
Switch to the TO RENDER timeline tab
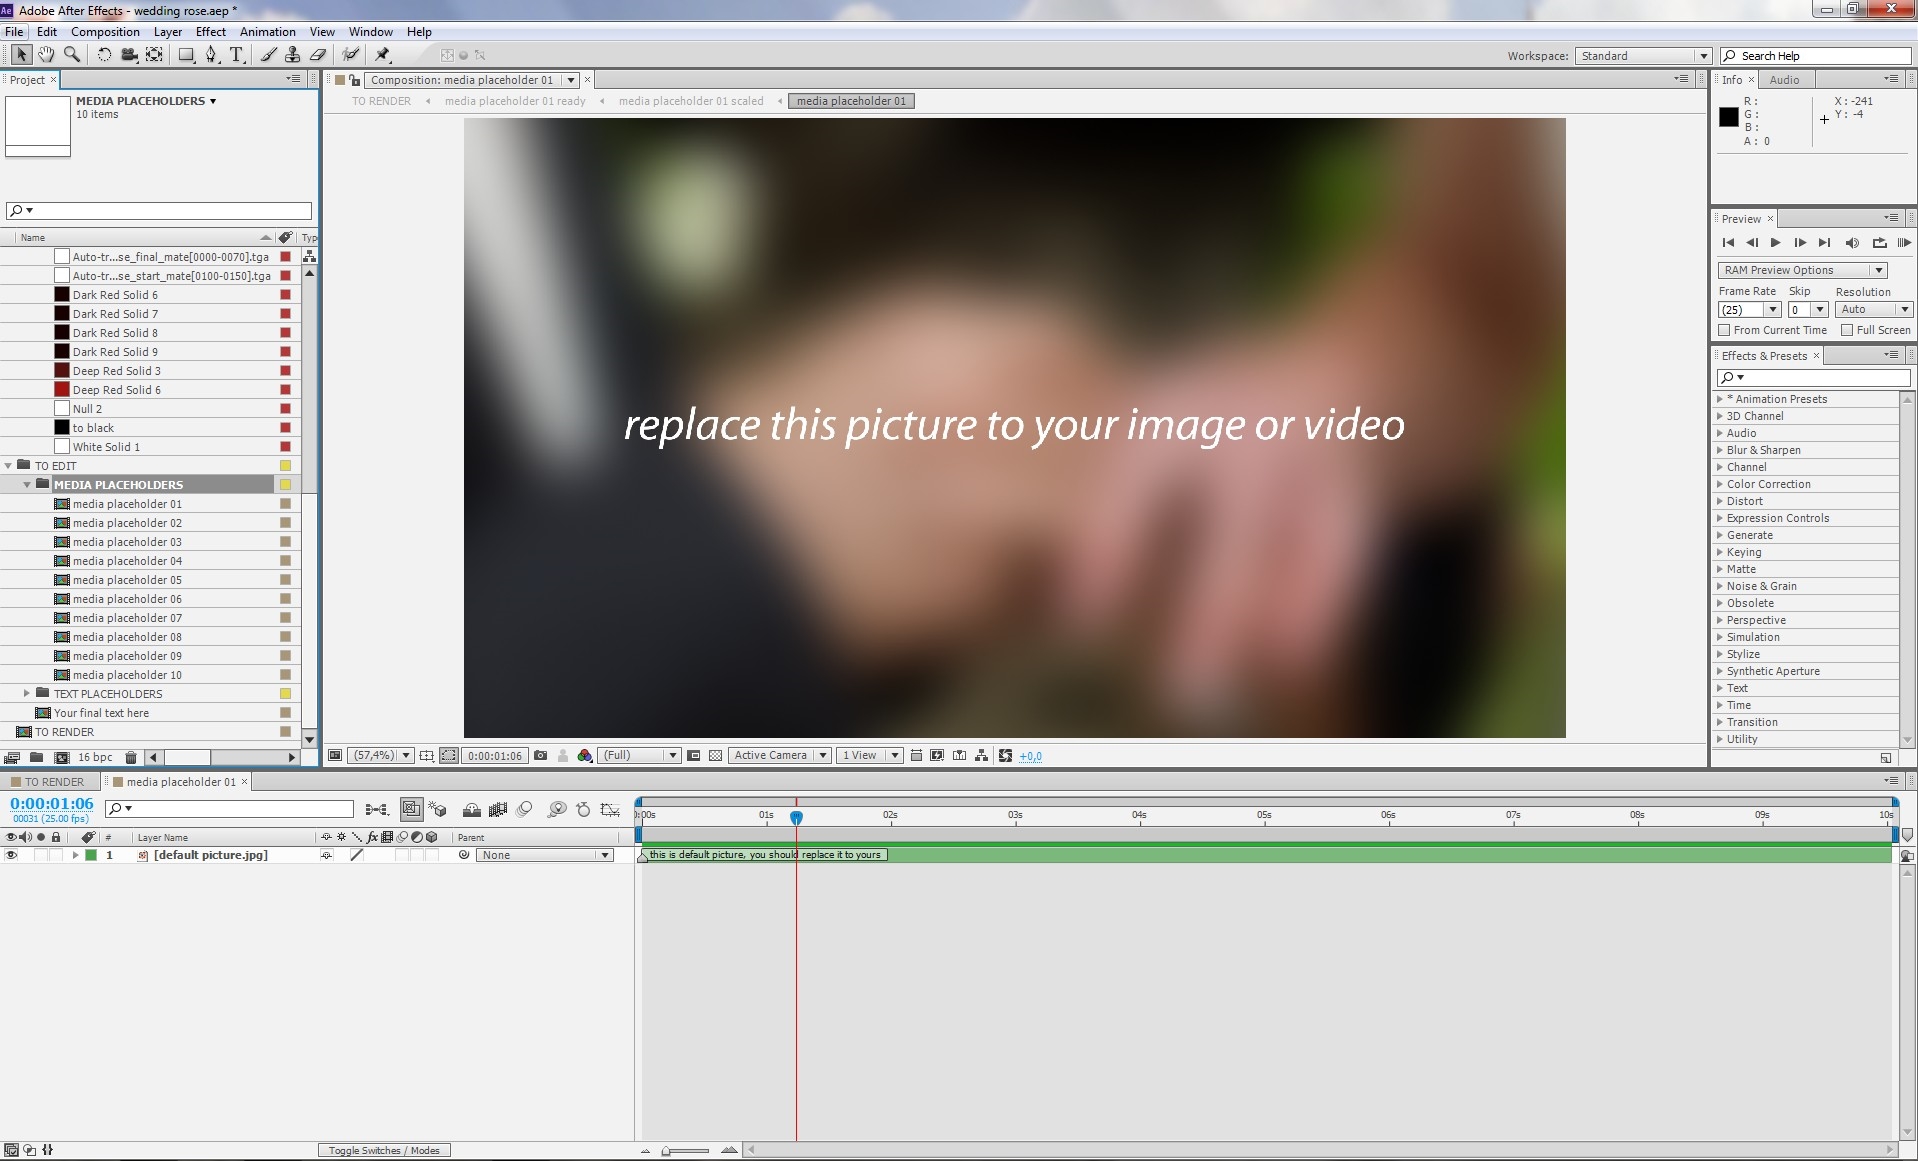point(53,782)
